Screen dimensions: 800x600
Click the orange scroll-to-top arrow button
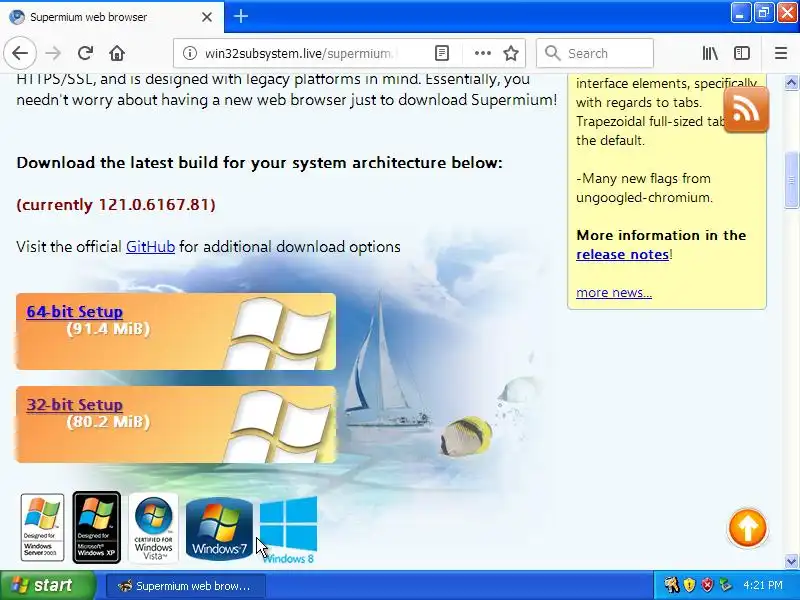point(747,528)
